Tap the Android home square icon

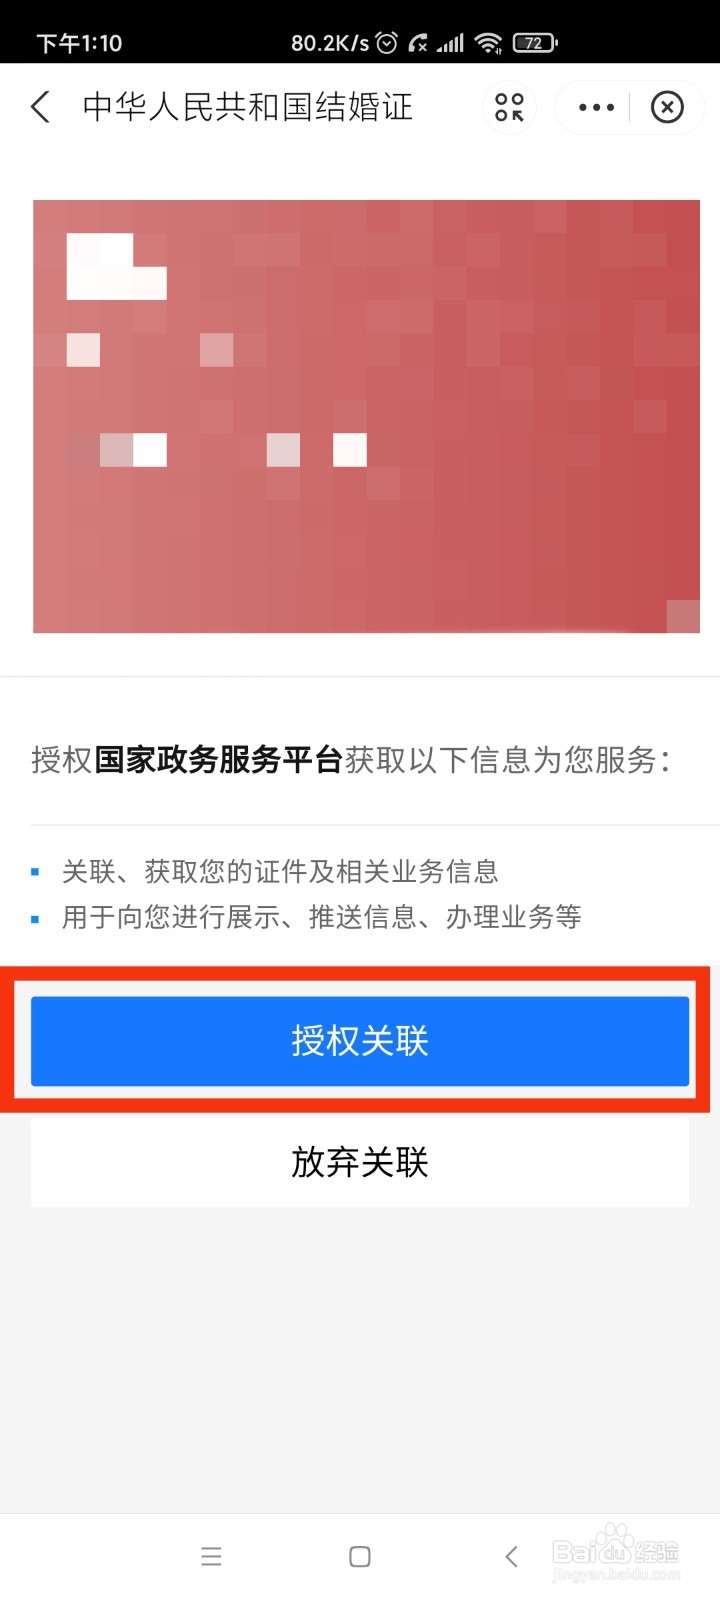(x=360, y=1556)
